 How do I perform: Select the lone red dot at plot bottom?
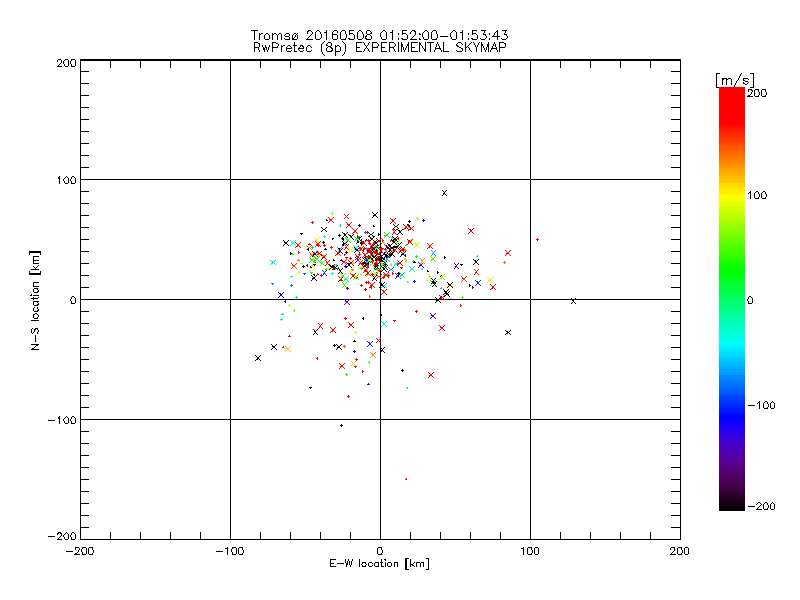(406, 479)
